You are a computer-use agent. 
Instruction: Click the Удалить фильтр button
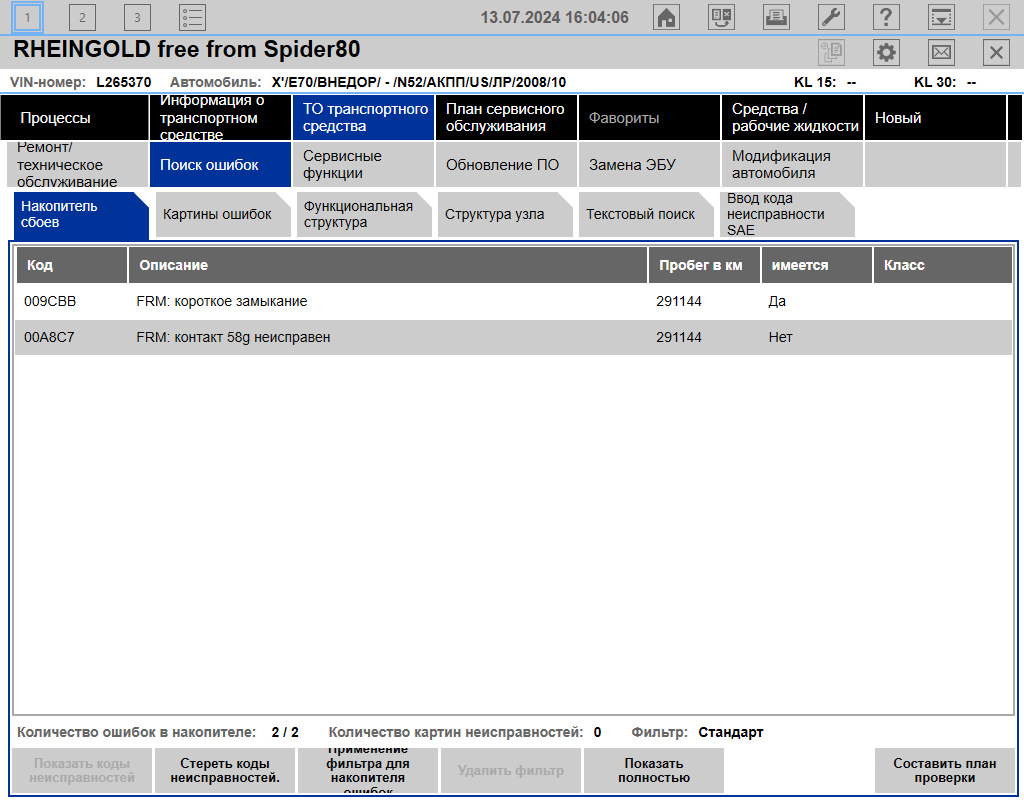(511, 771)
